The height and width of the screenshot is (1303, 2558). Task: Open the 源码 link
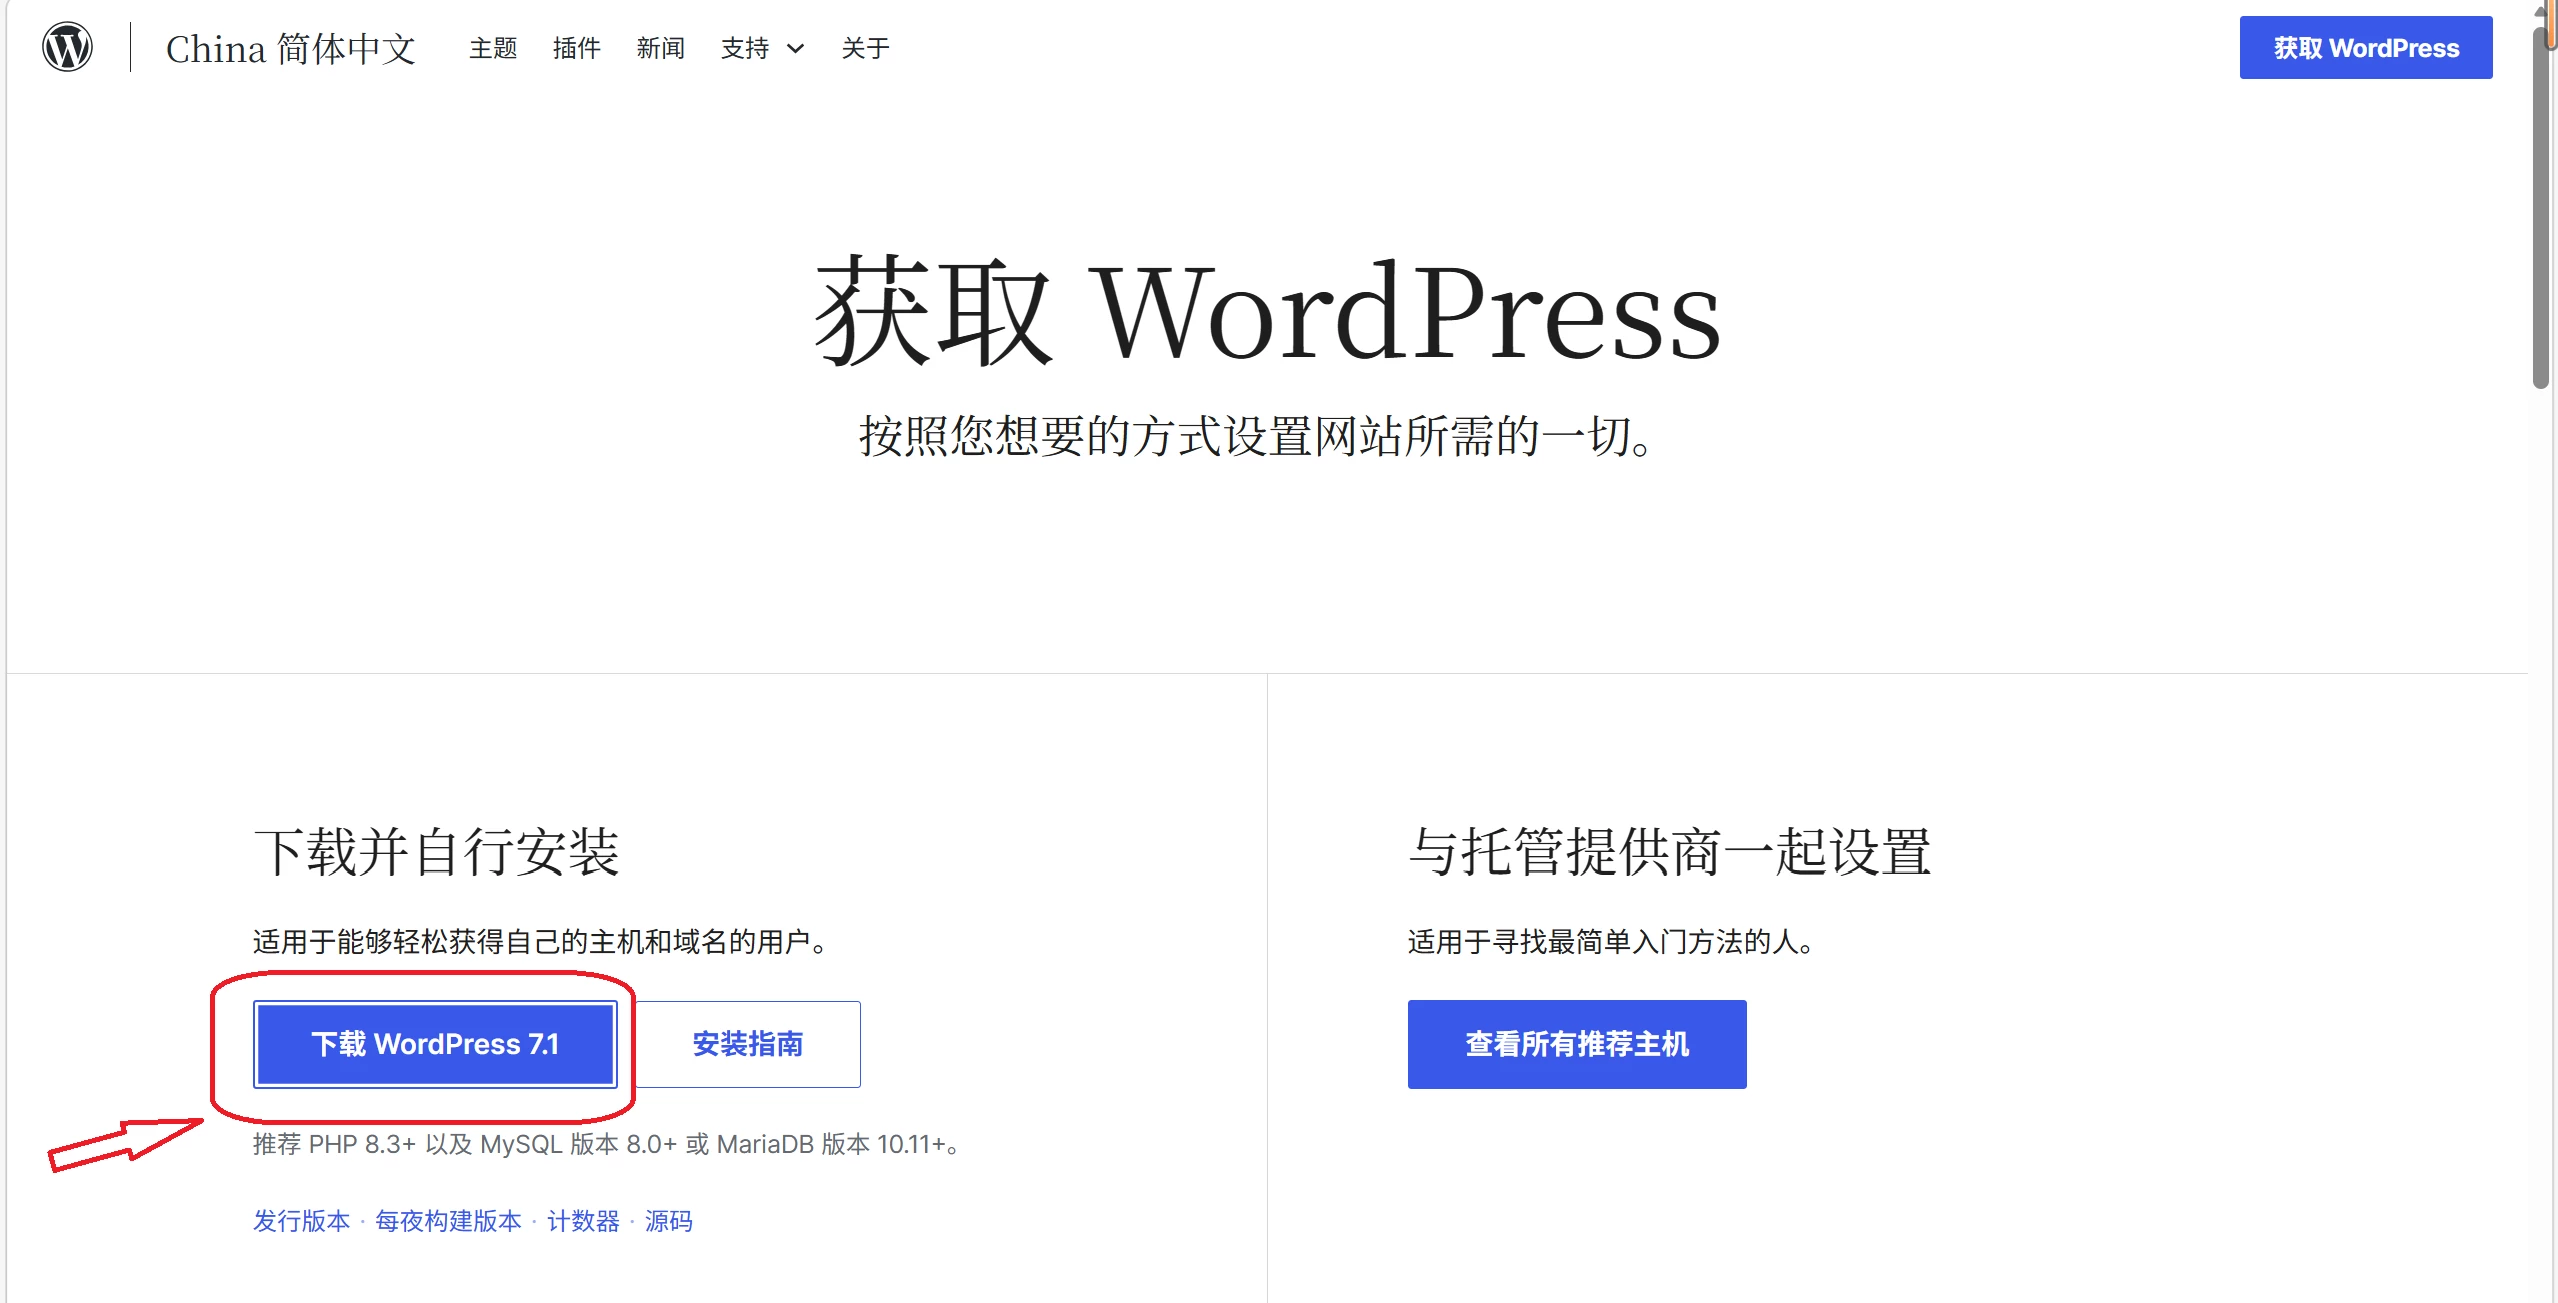pyautogui.click(x=668, y=1221)
